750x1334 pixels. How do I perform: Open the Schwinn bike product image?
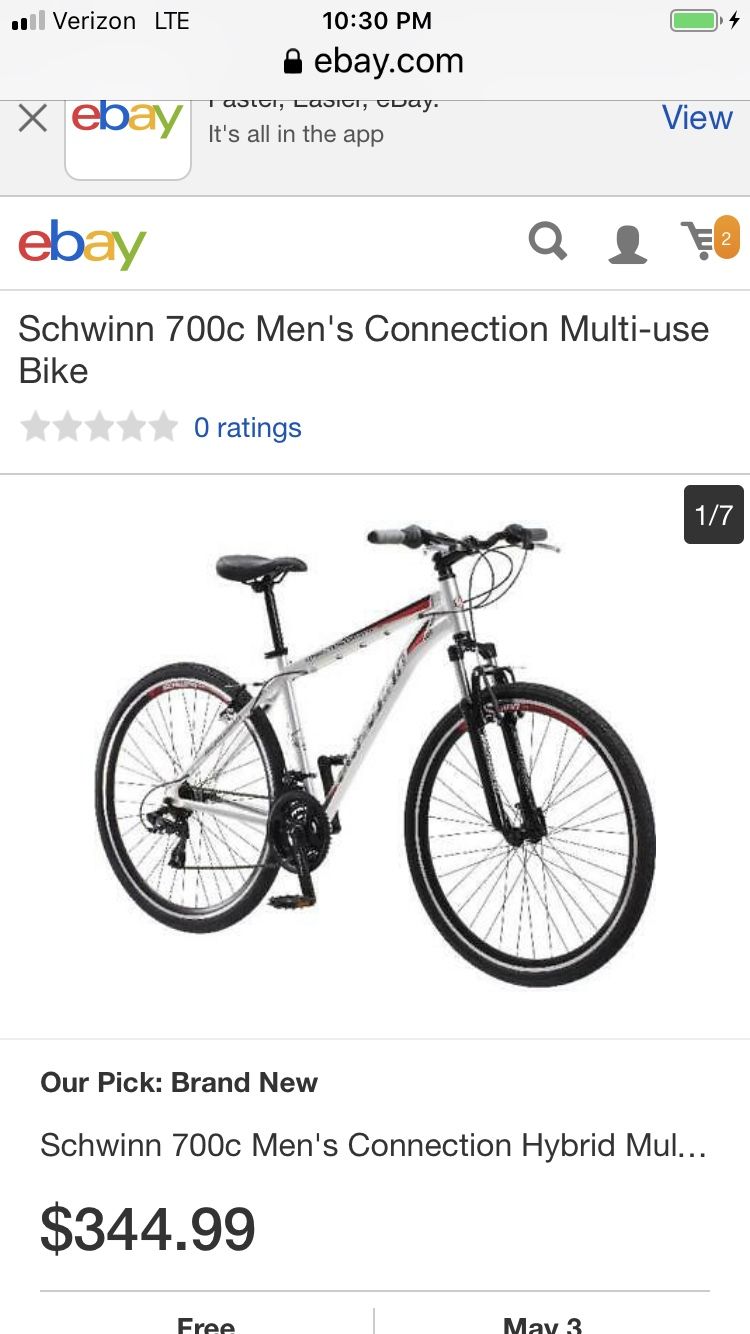pos(375,756)
